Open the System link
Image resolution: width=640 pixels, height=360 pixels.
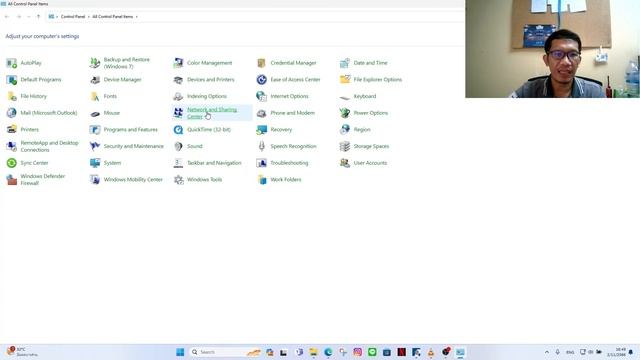112,163
